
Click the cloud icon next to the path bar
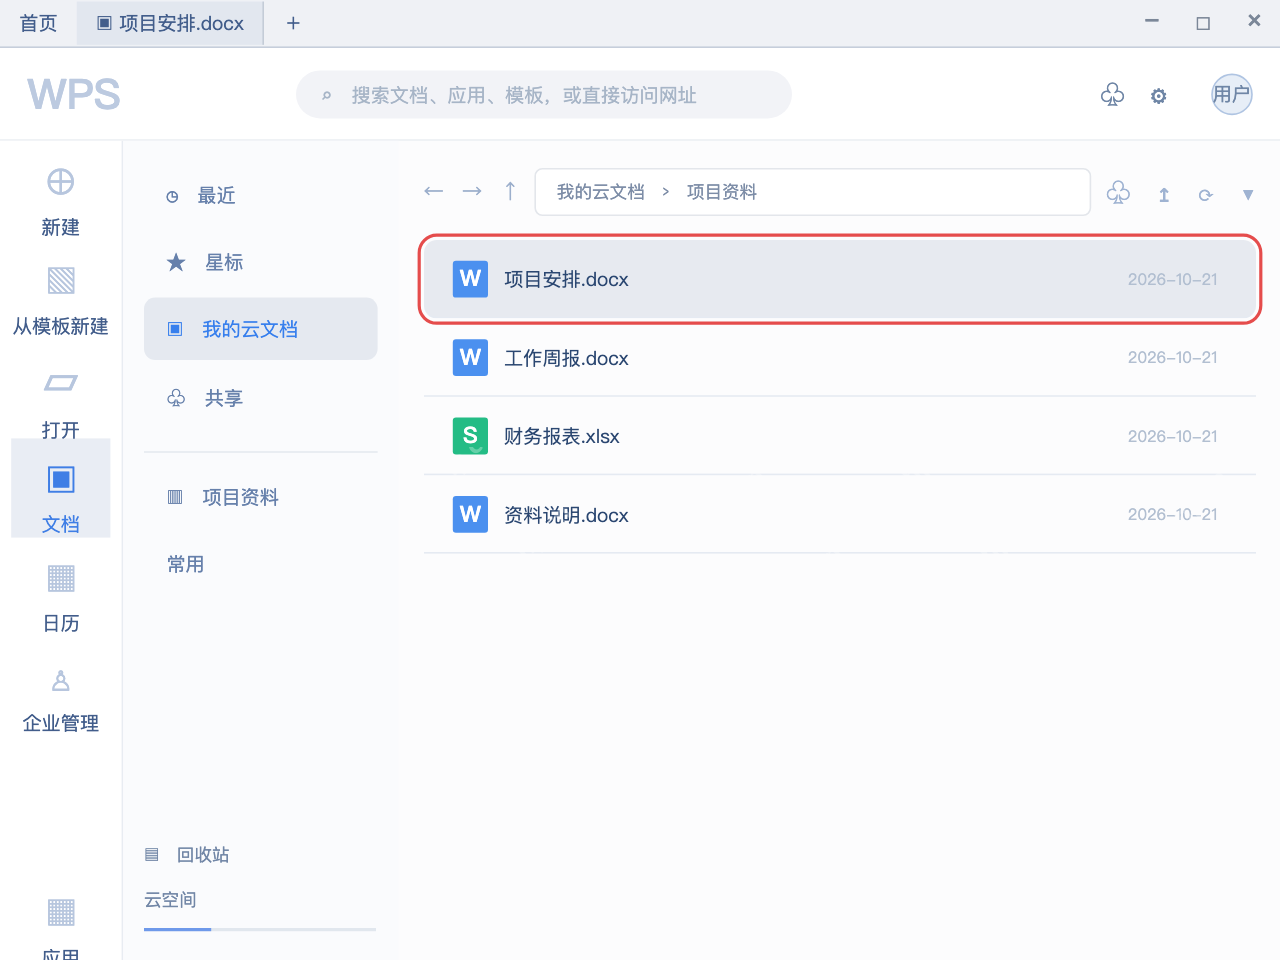1118,193
